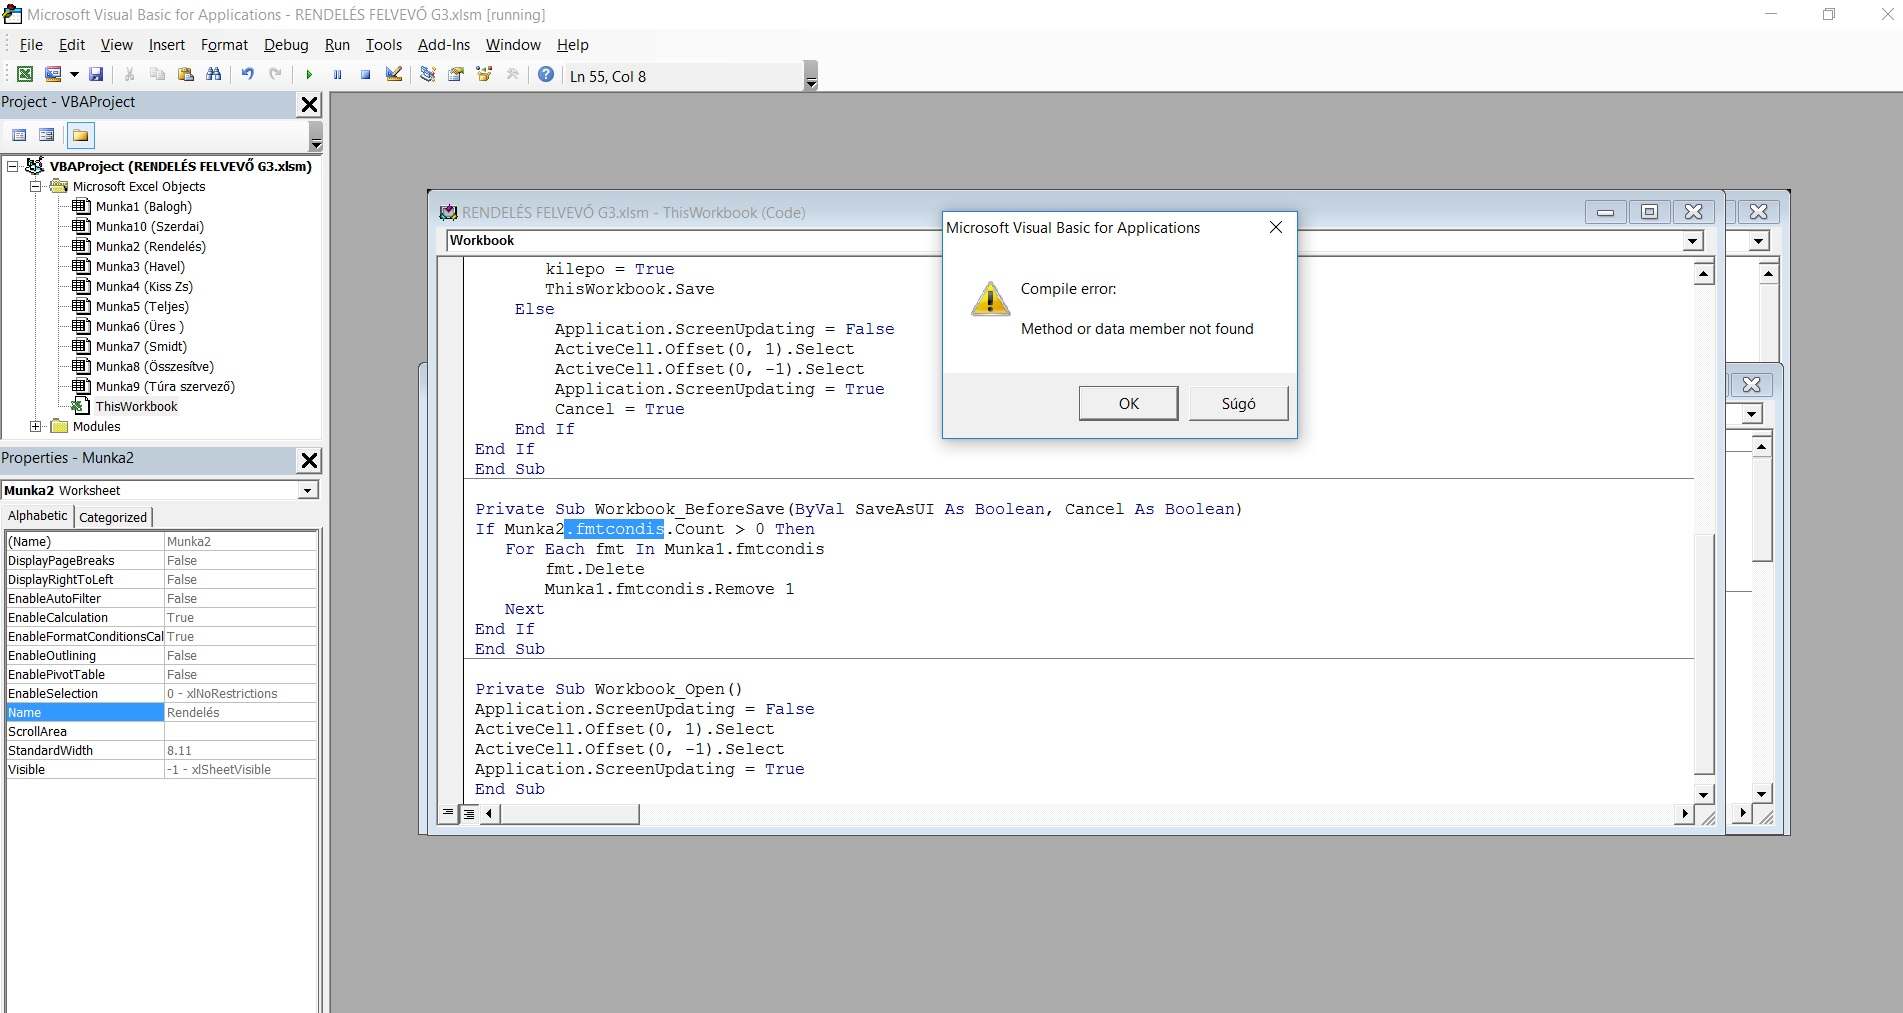Click View Code icon in Project panel
The width and height of the screenshot is (1903, 1013).
click(19, 135)
